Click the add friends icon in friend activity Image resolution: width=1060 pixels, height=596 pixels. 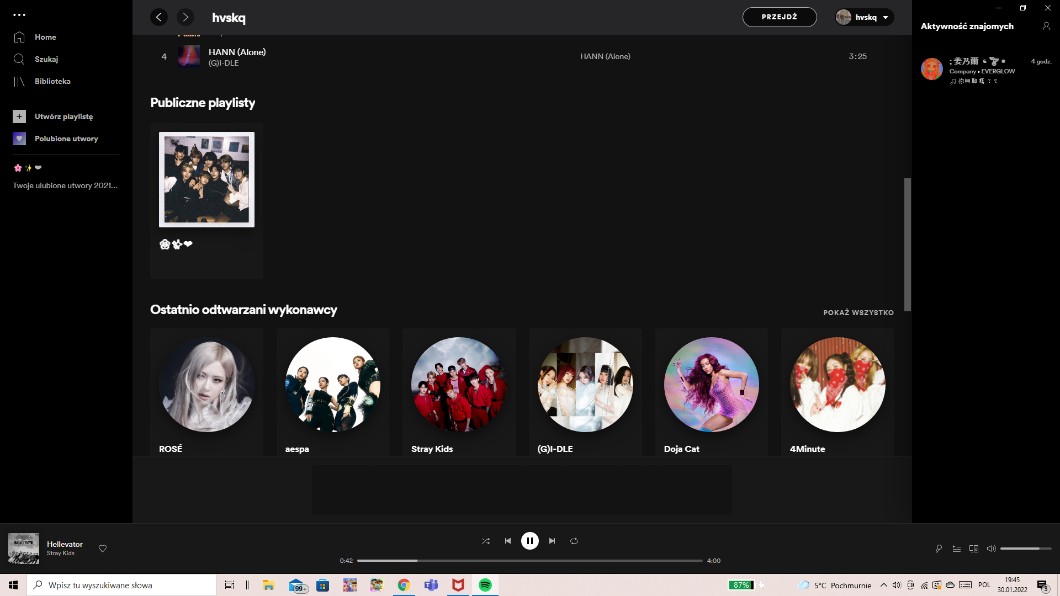pyautogui.click(x=1046, y=26)
